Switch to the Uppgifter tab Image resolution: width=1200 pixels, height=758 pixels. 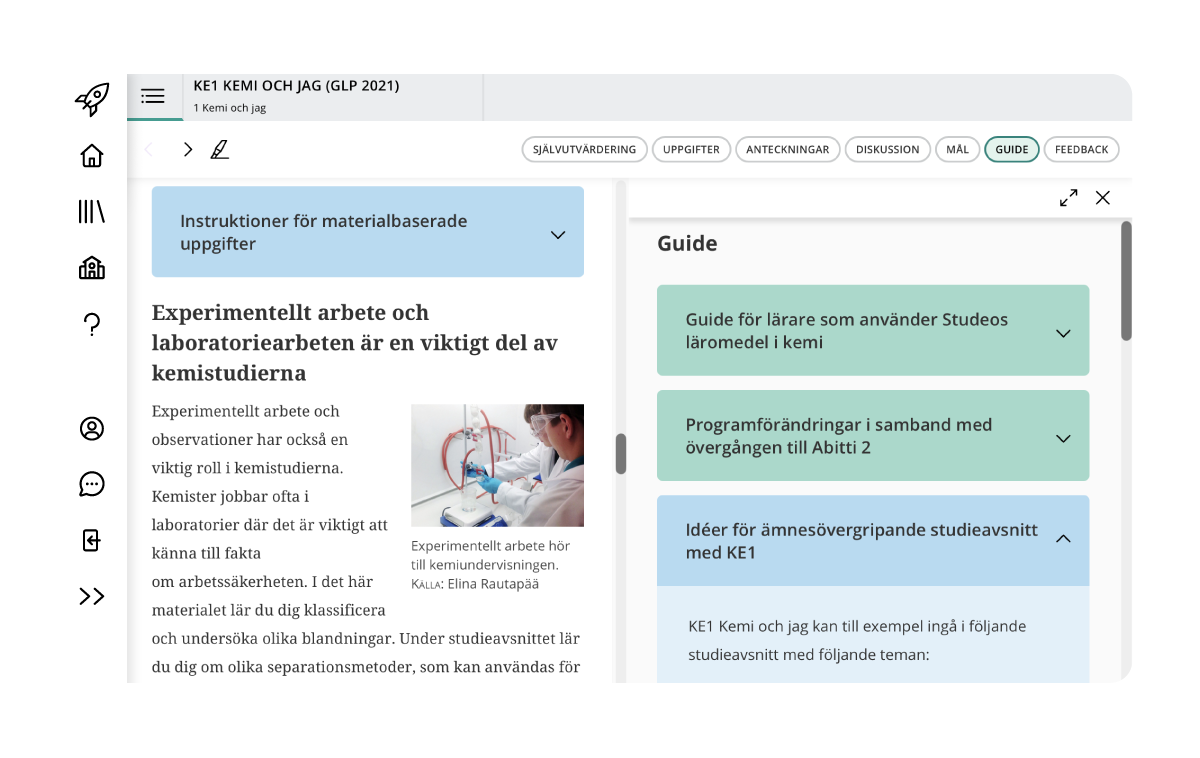click(691, 149)
